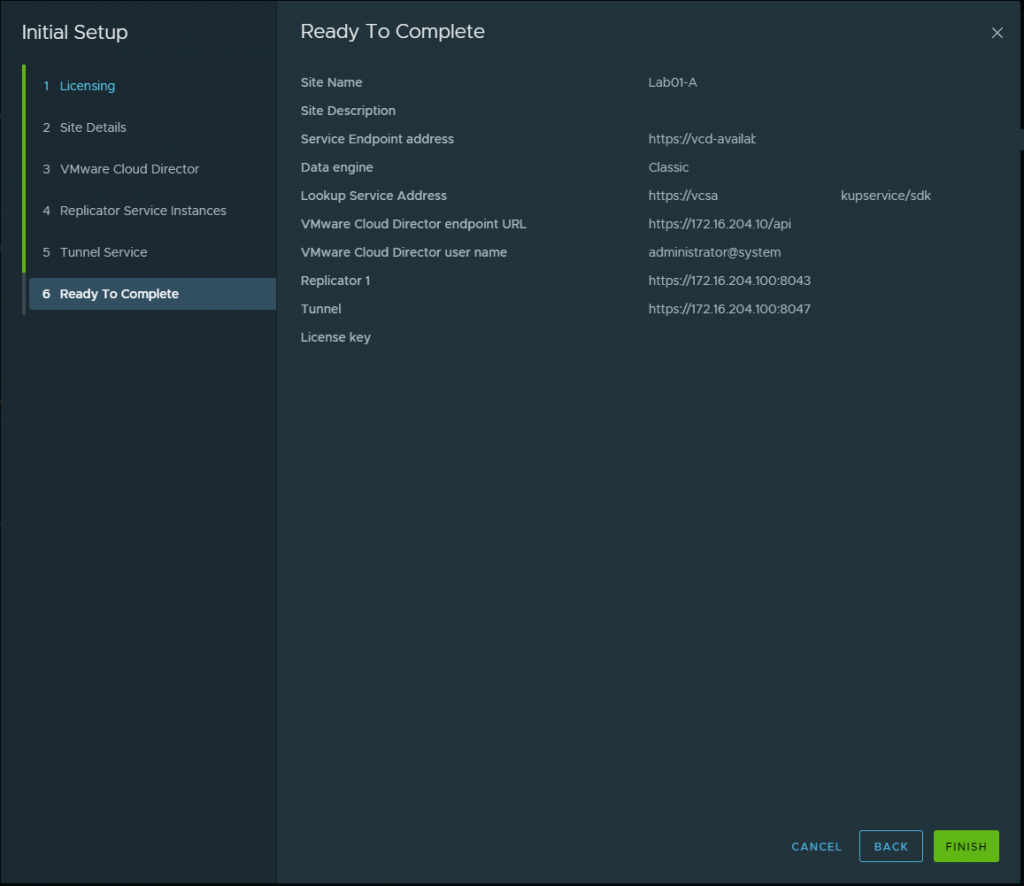Screen dimensions: 1024x886
Task: Go to the Licensing step
Action: pyautogui.click(x=87, y=86)
